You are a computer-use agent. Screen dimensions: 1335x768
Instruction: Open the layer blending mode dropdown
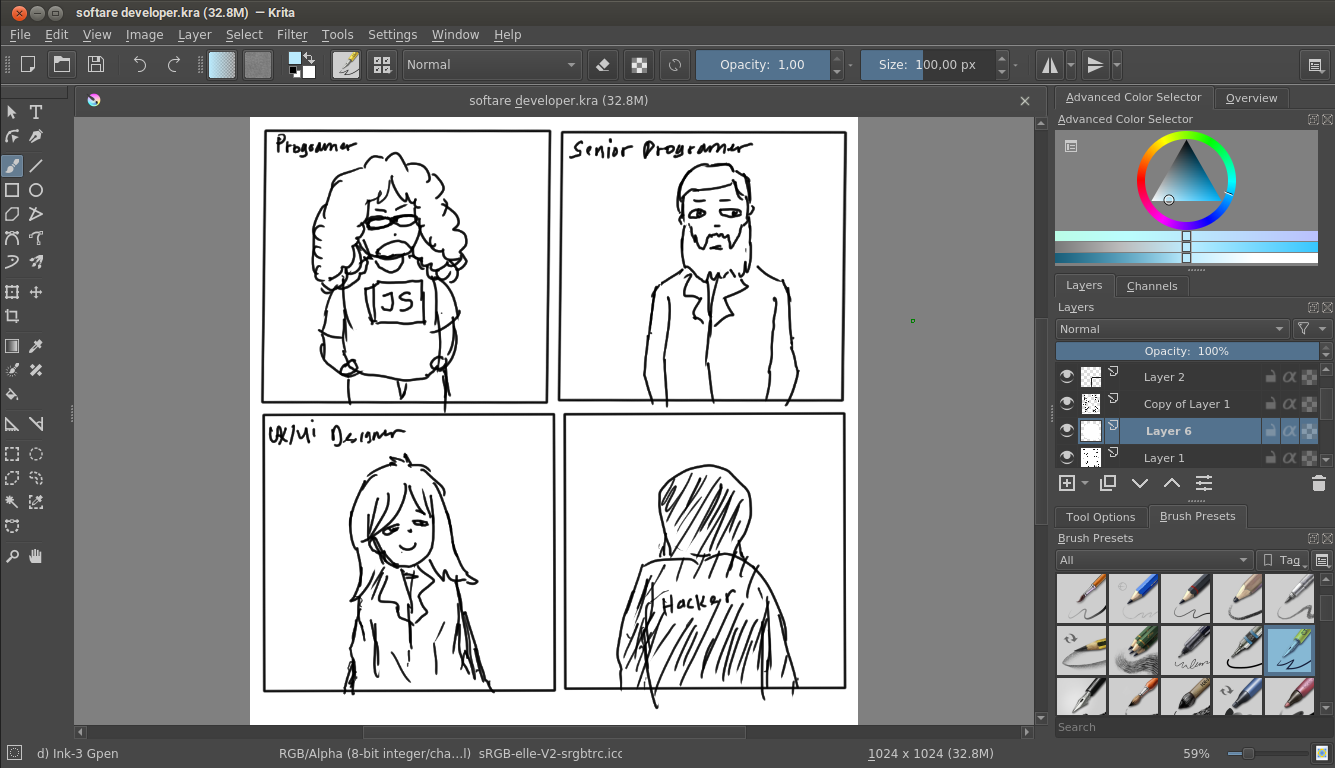[1172, 329]
